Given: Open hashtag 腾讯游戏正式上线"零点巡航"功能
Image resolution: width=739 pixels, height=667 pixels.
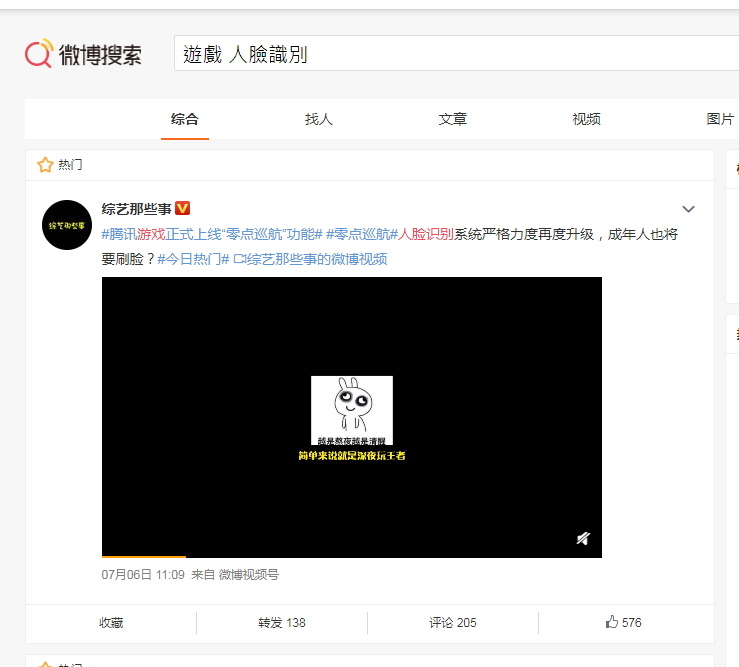Looking at the screenshot, I should [x=212, y=234].
